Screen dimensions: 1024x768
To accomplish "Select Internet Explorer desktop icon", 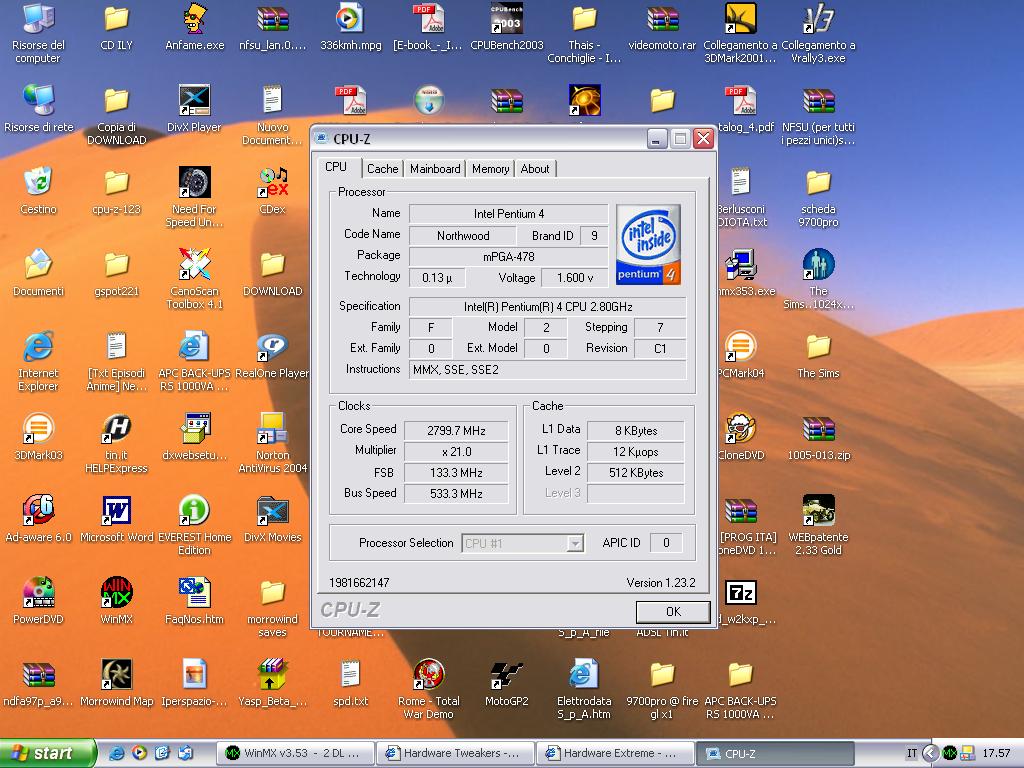I will tap(38, 361).
